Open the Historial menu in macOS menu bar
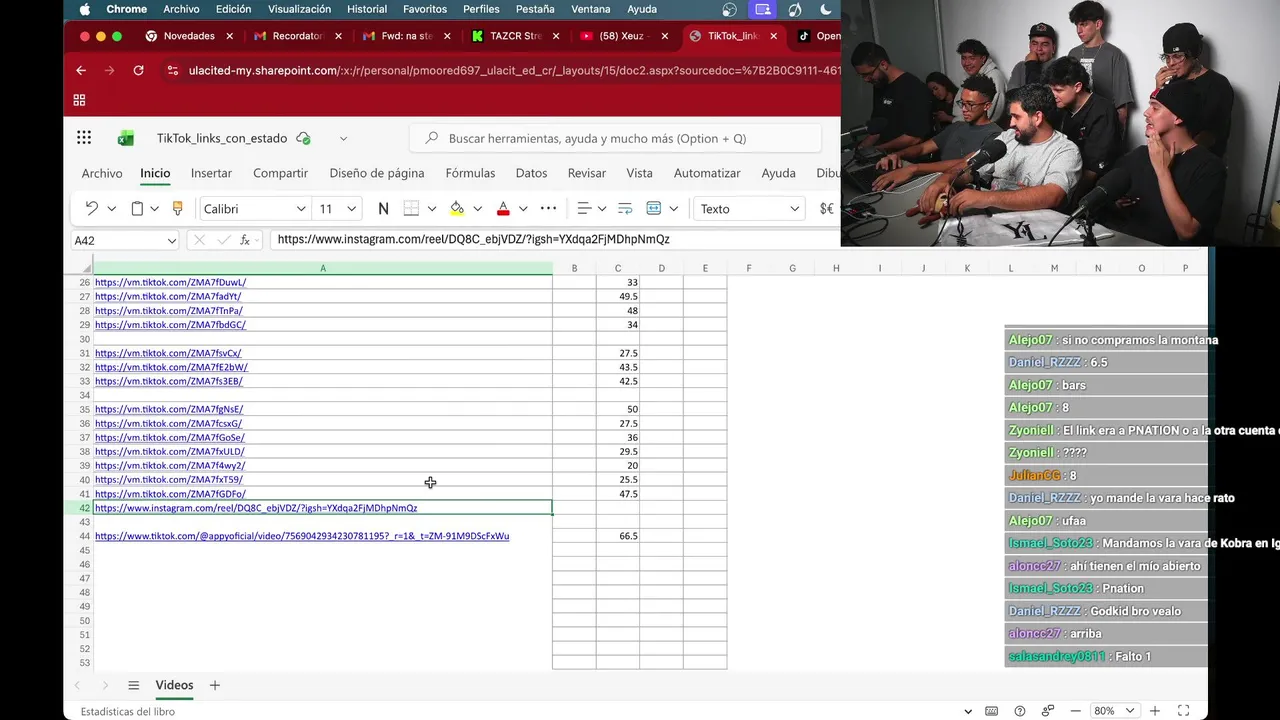 coord(367,9)
